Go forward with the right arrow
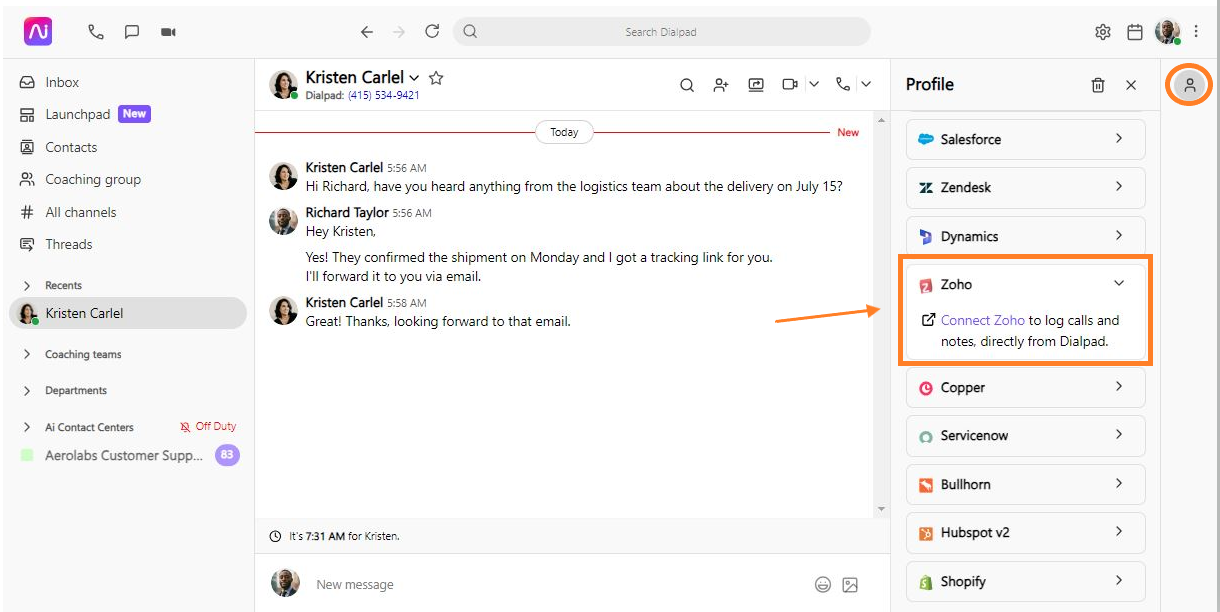The image size is (1220, 612). tap(399, 32)
